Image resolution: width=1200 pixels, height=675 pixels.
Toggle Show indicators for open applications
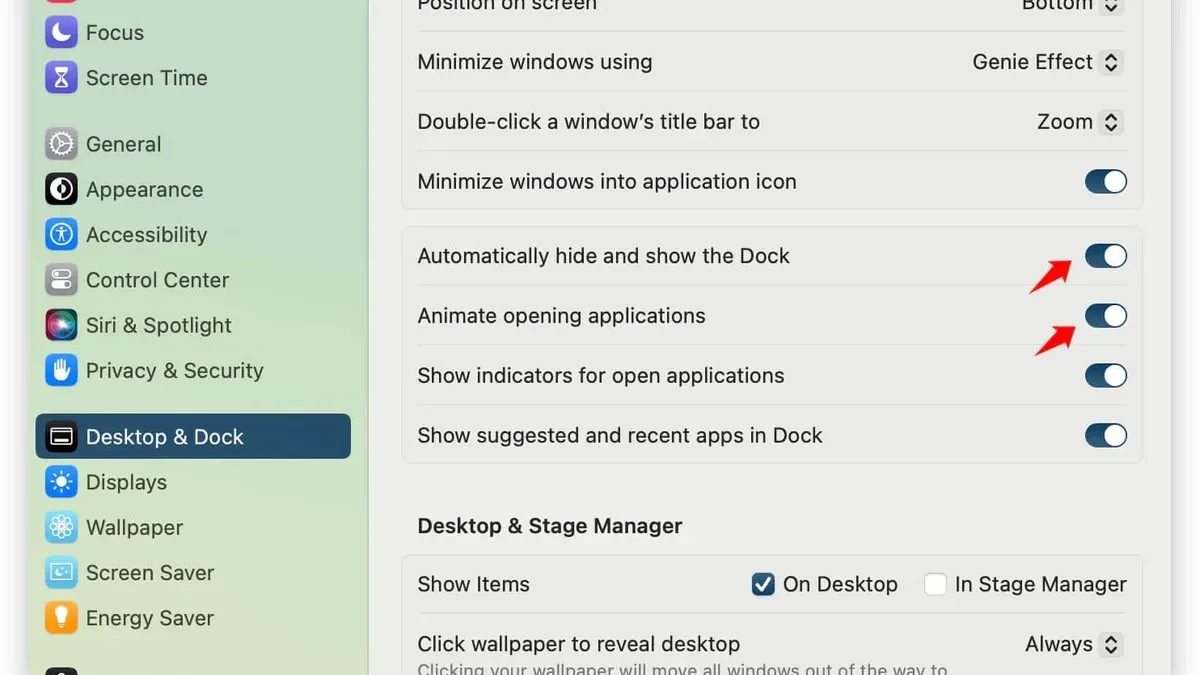point(1106,376)
